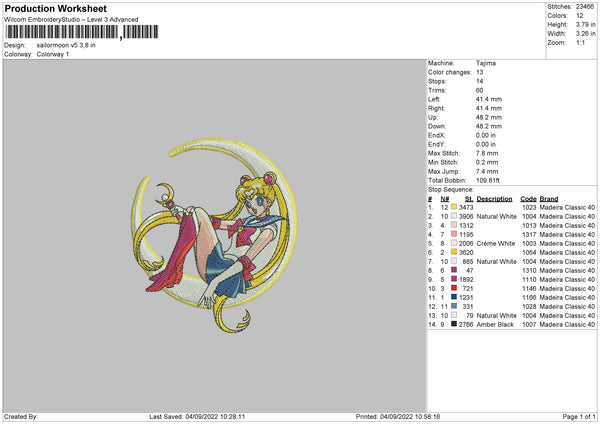The height and width of the screenshot is (424, 600).
Task: Select the Left extent value 41.4 mm
Action: coord(489,99)
